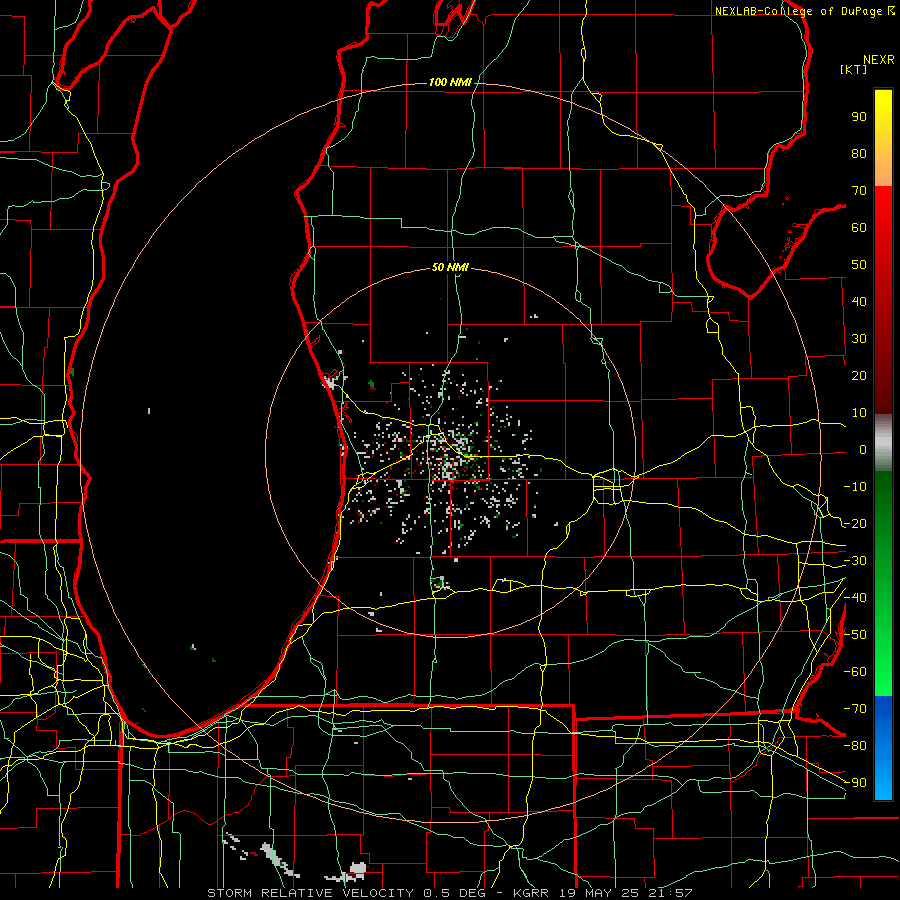Click the positive 50 knot scale label
The image size is (900, 900).
tap(859, 265)
